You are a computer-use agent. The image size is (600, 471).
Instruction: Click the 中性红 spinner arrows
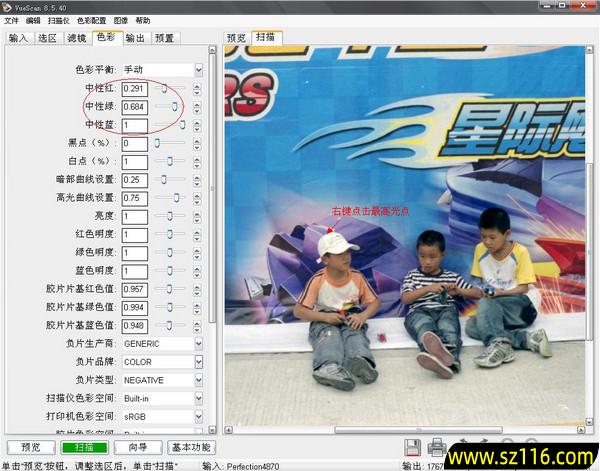tap(197, 89)
